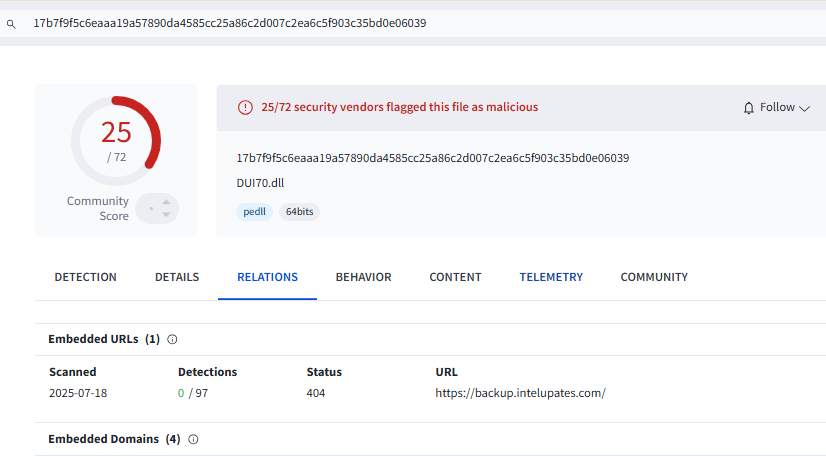Viewport: 826px width, 456px height.
Task: Switch to the DETECTION tab
Action: (x=85, y=277)
